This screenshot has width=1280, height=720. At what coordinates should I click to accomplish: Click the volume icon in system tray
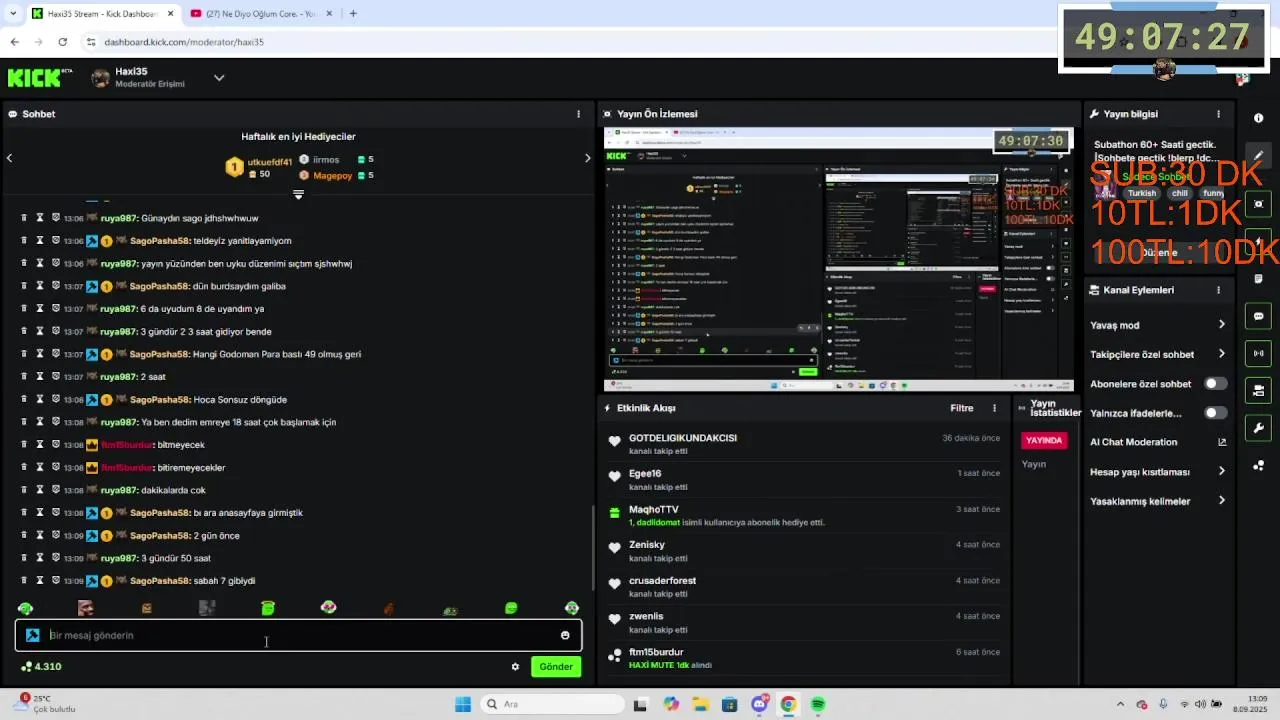[x=1199, y=704]
